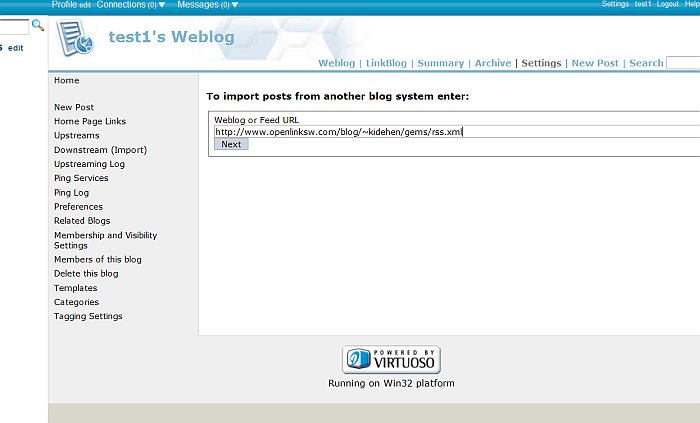700x423 pixels.
Task: Open the Summary tab
Action: click(x=440, y=63)
